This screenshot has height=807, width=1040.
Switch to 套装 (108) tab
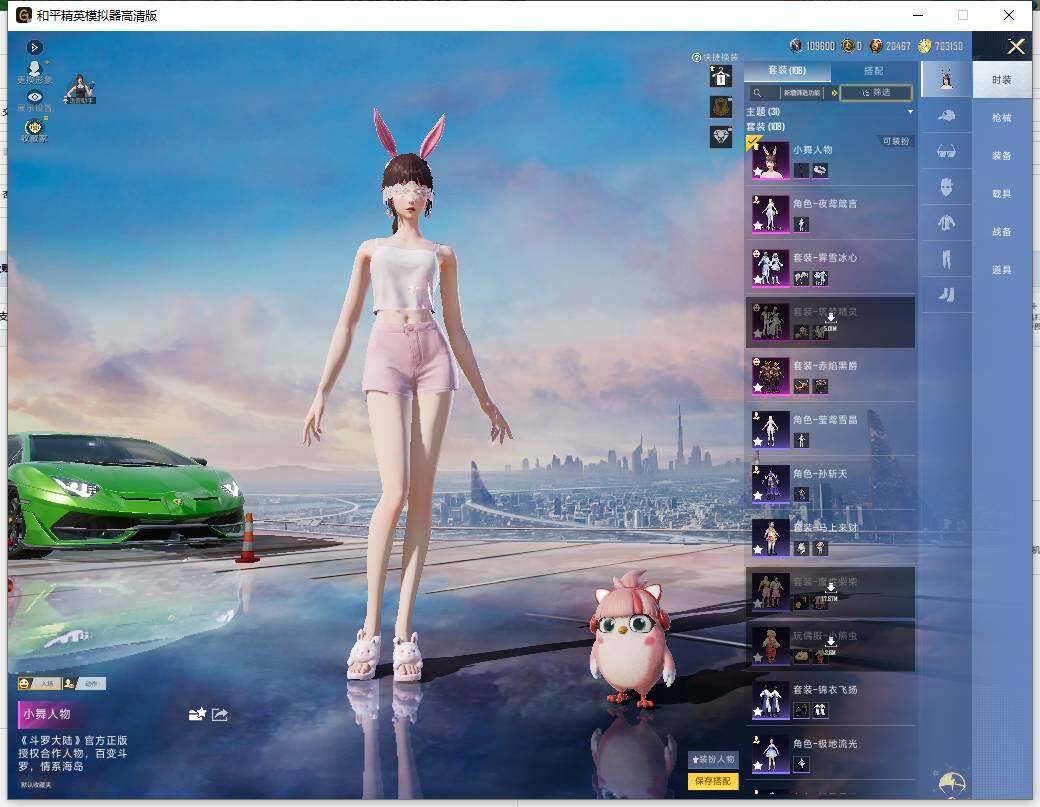click(x=787, y=70)
